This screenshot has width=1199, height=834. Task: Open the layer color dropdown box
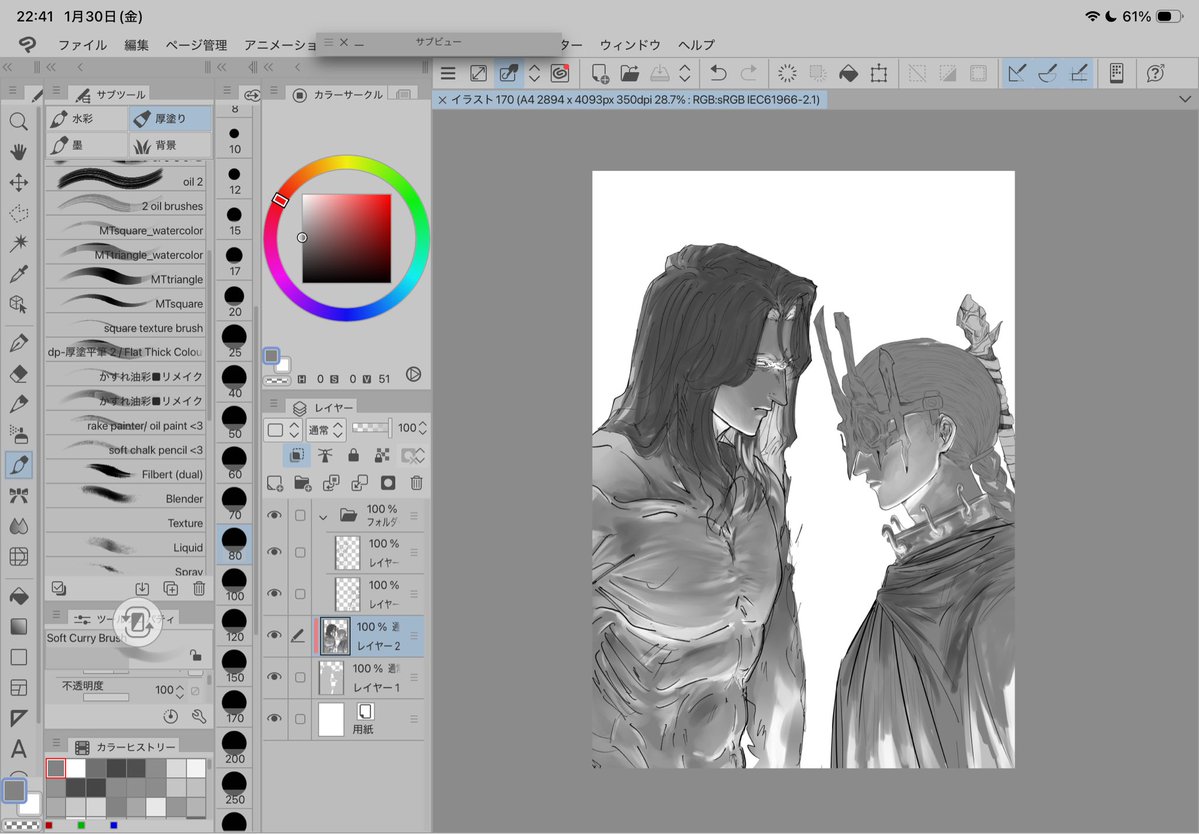pos(284,430)
